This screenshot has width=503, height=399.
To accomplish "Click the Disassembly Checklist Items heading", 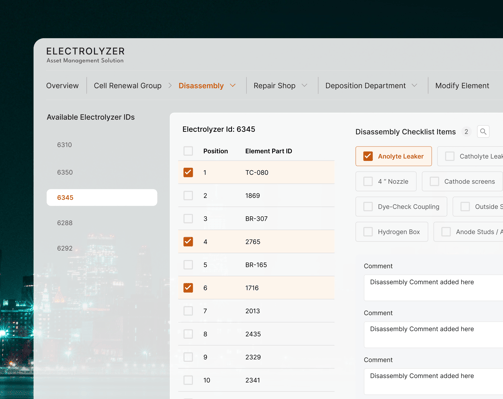I will (405, 132).
